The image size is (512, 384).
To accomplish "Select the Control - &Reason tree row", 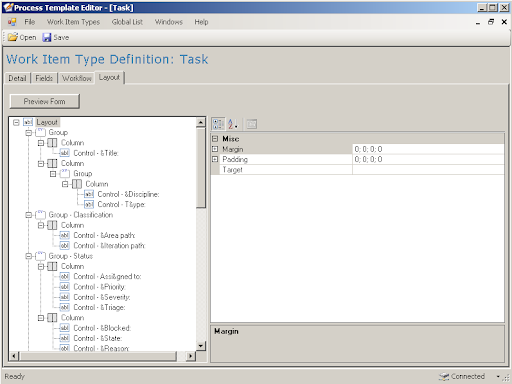I will 101,348.
